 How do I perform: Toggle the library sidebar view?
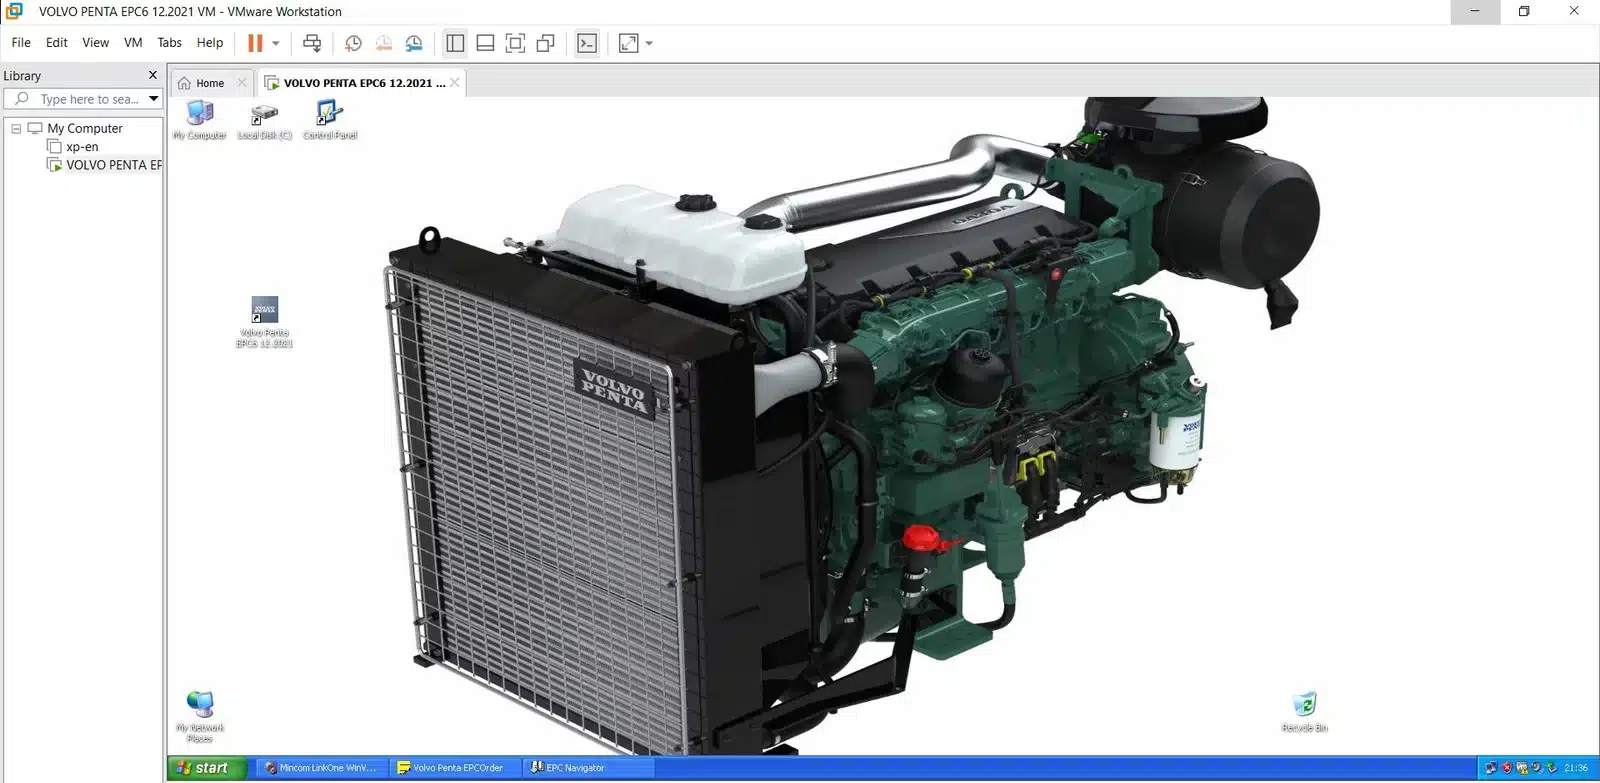[x=455, y=43]
